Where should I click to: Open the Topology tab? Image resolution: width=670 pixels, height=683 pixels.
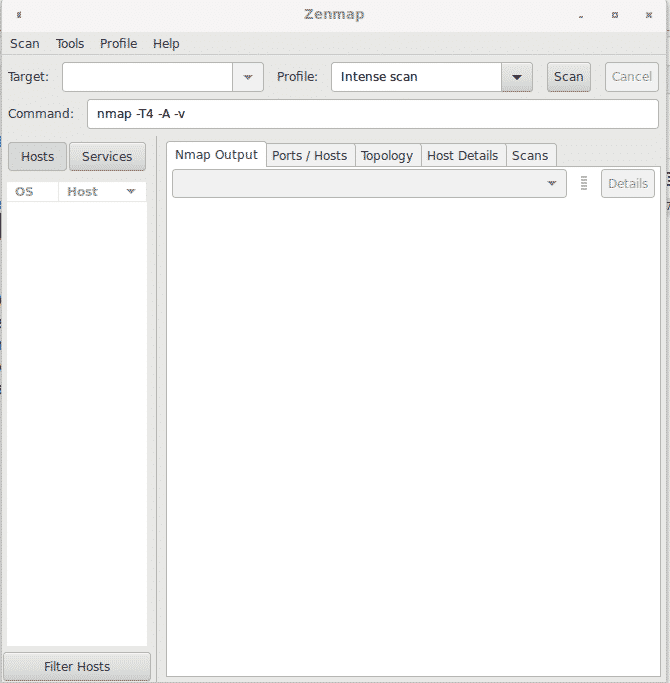(387, 156)
